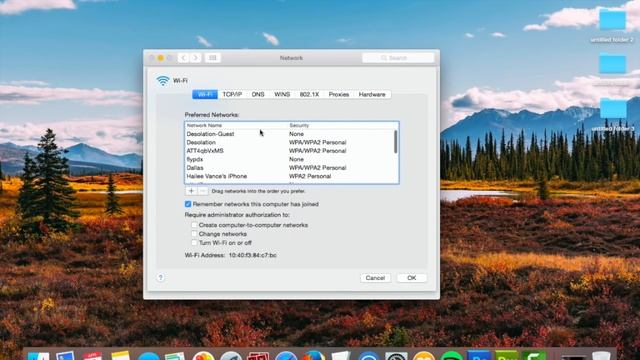This screenshot has width=640, height=360.
Task: Enable 'Change networks' authorization checkbox
Action: (194, 234)
